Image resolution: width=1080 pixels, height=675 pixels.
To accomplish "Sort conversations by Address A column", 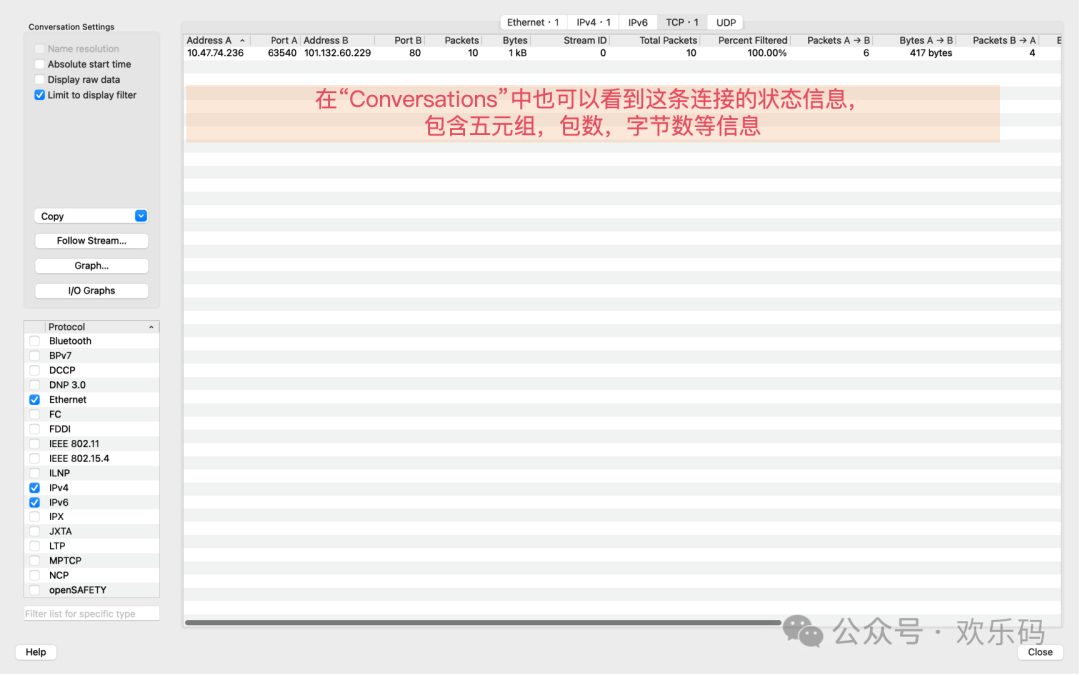I will (x=210, y=40).
